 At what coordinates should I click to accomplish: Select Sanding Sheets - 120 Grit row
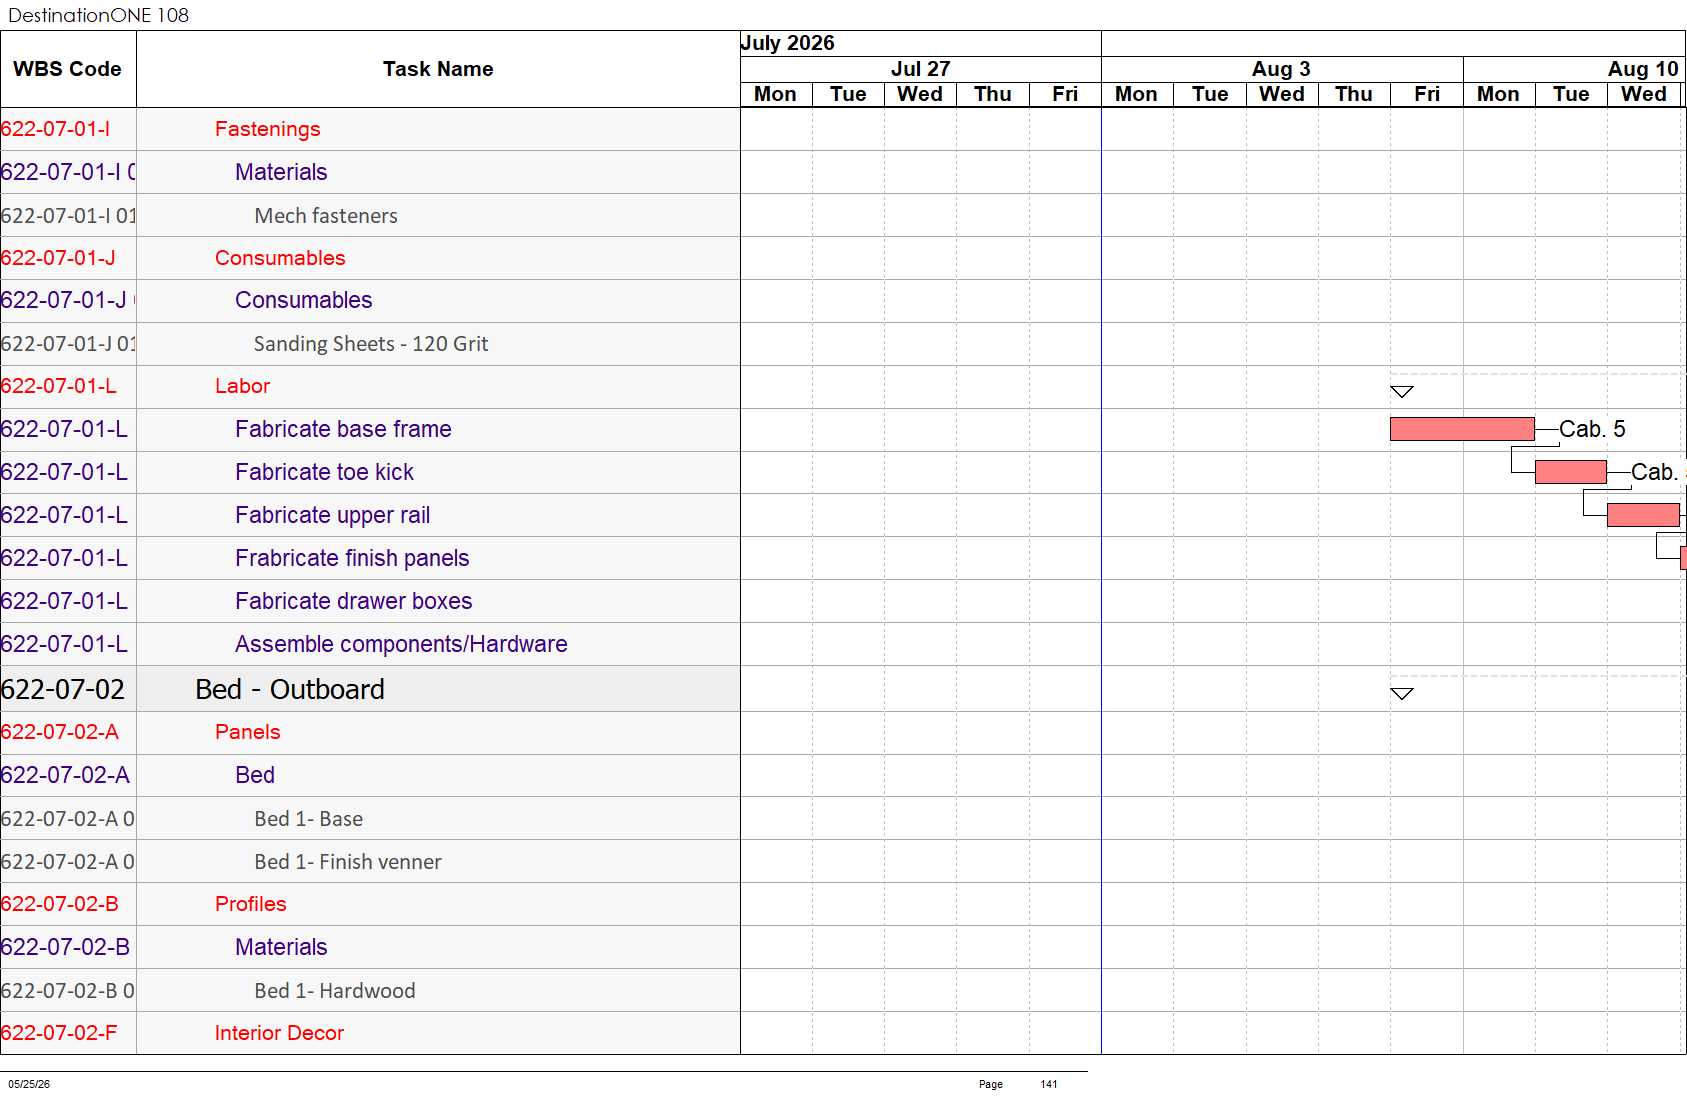(371, 344)
